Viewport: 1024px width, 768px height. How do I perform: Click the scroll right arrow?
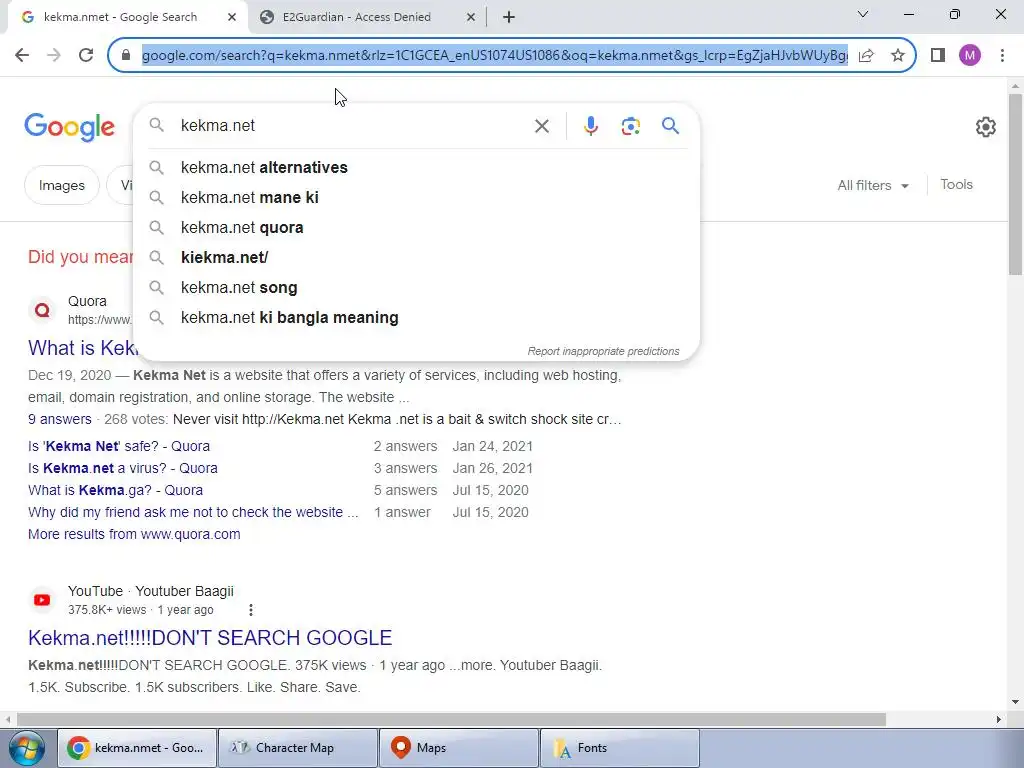(999, 719)
